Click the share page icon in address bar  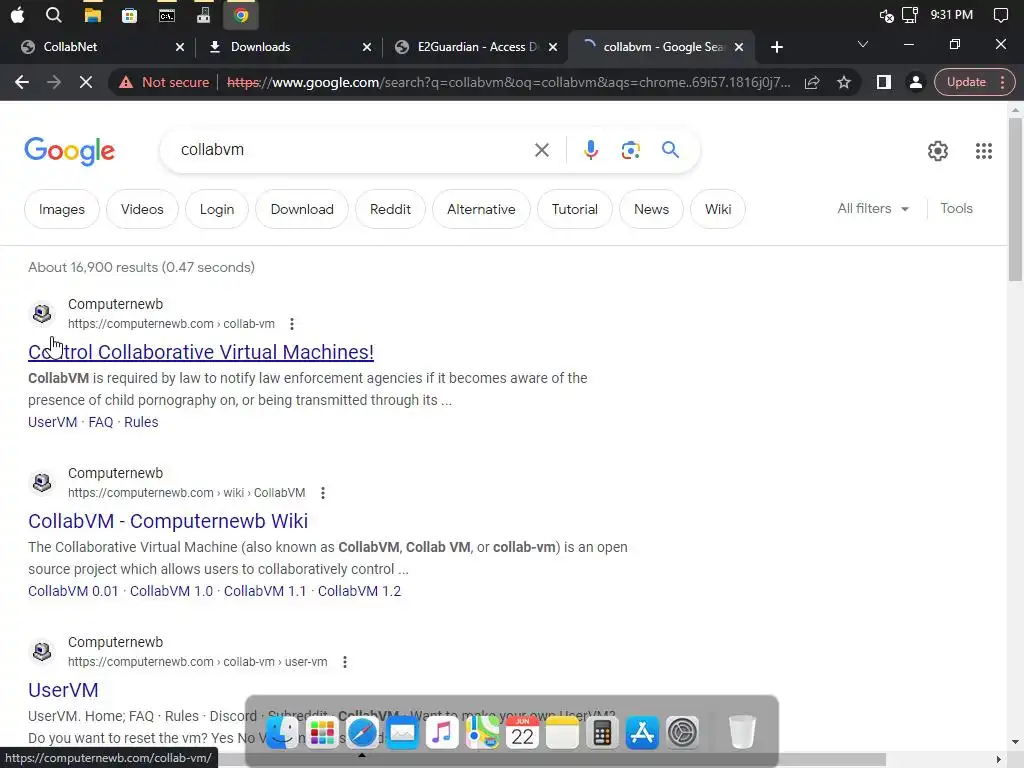[x=812, y=82]
